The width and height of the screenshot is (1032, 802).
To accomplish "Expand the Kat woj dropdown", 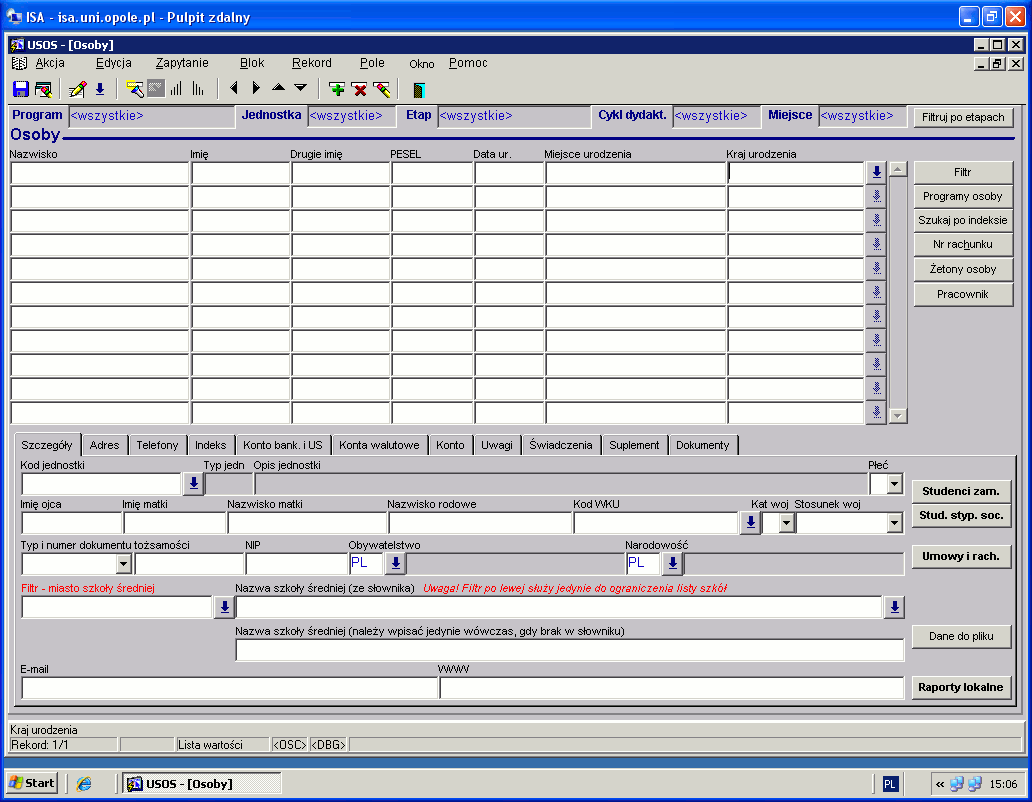I will 787,524.
